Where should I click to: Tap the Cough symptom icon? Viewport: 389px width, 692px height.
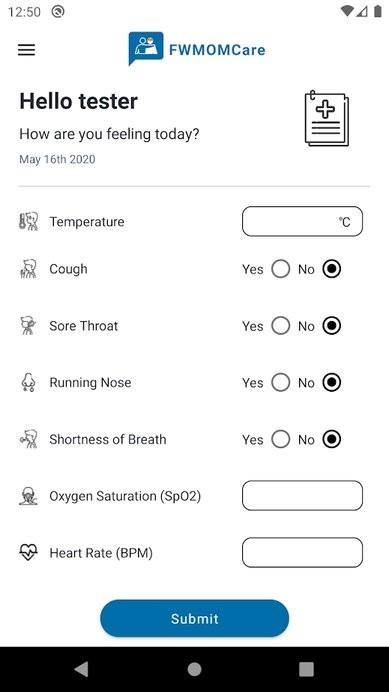29,269
